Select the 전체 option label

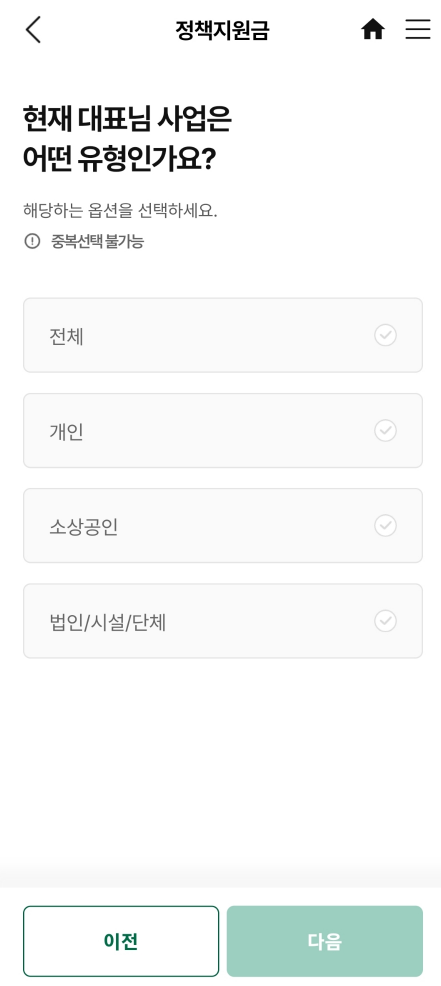[x=67, y=336]
